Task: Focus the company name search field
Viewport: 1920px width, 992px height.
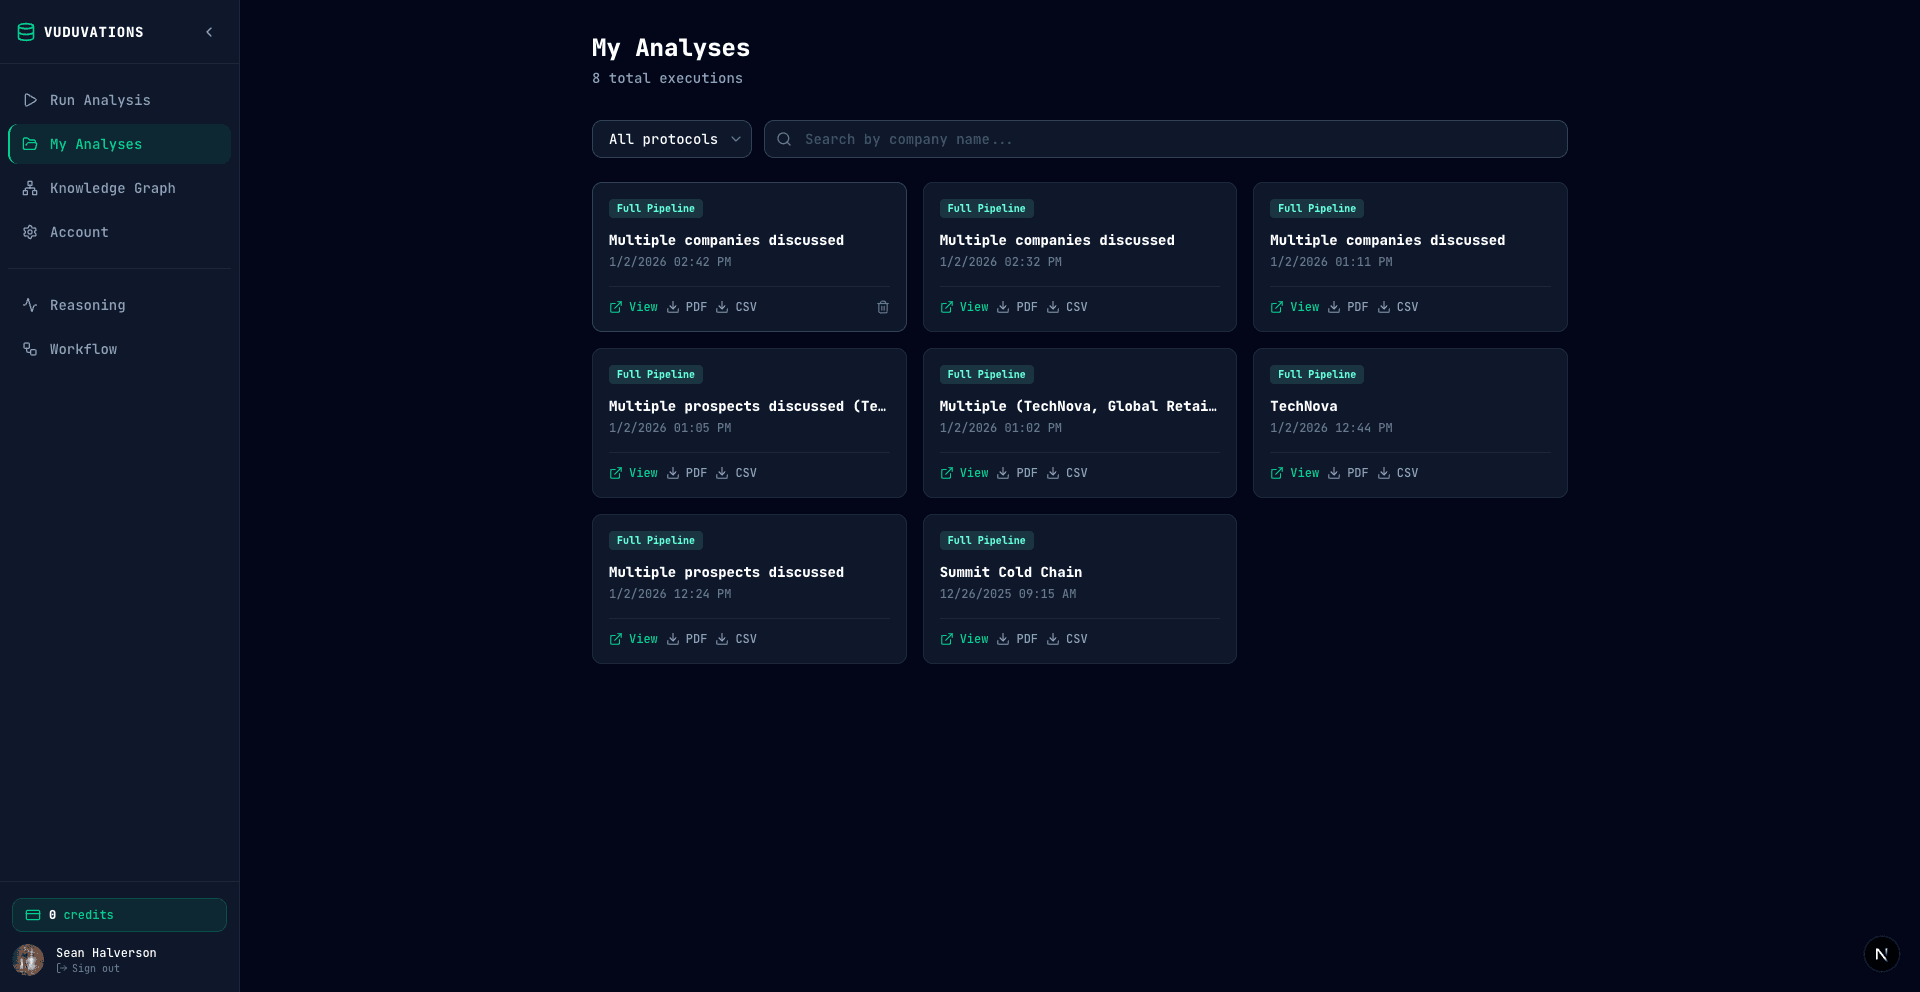Action: pos(1166,139)
